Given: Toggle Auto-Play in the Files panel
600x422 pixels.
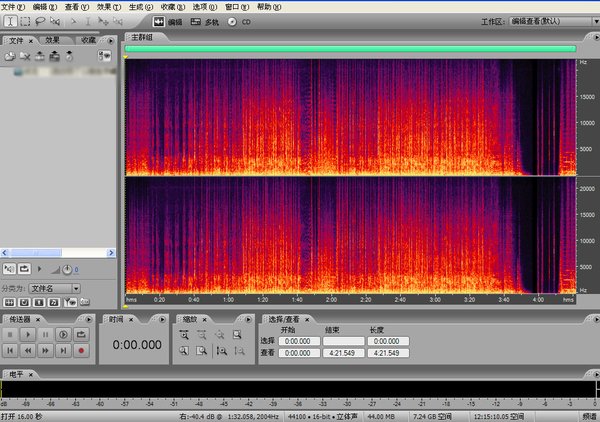Looking at the screenshot, I should 9,269.
